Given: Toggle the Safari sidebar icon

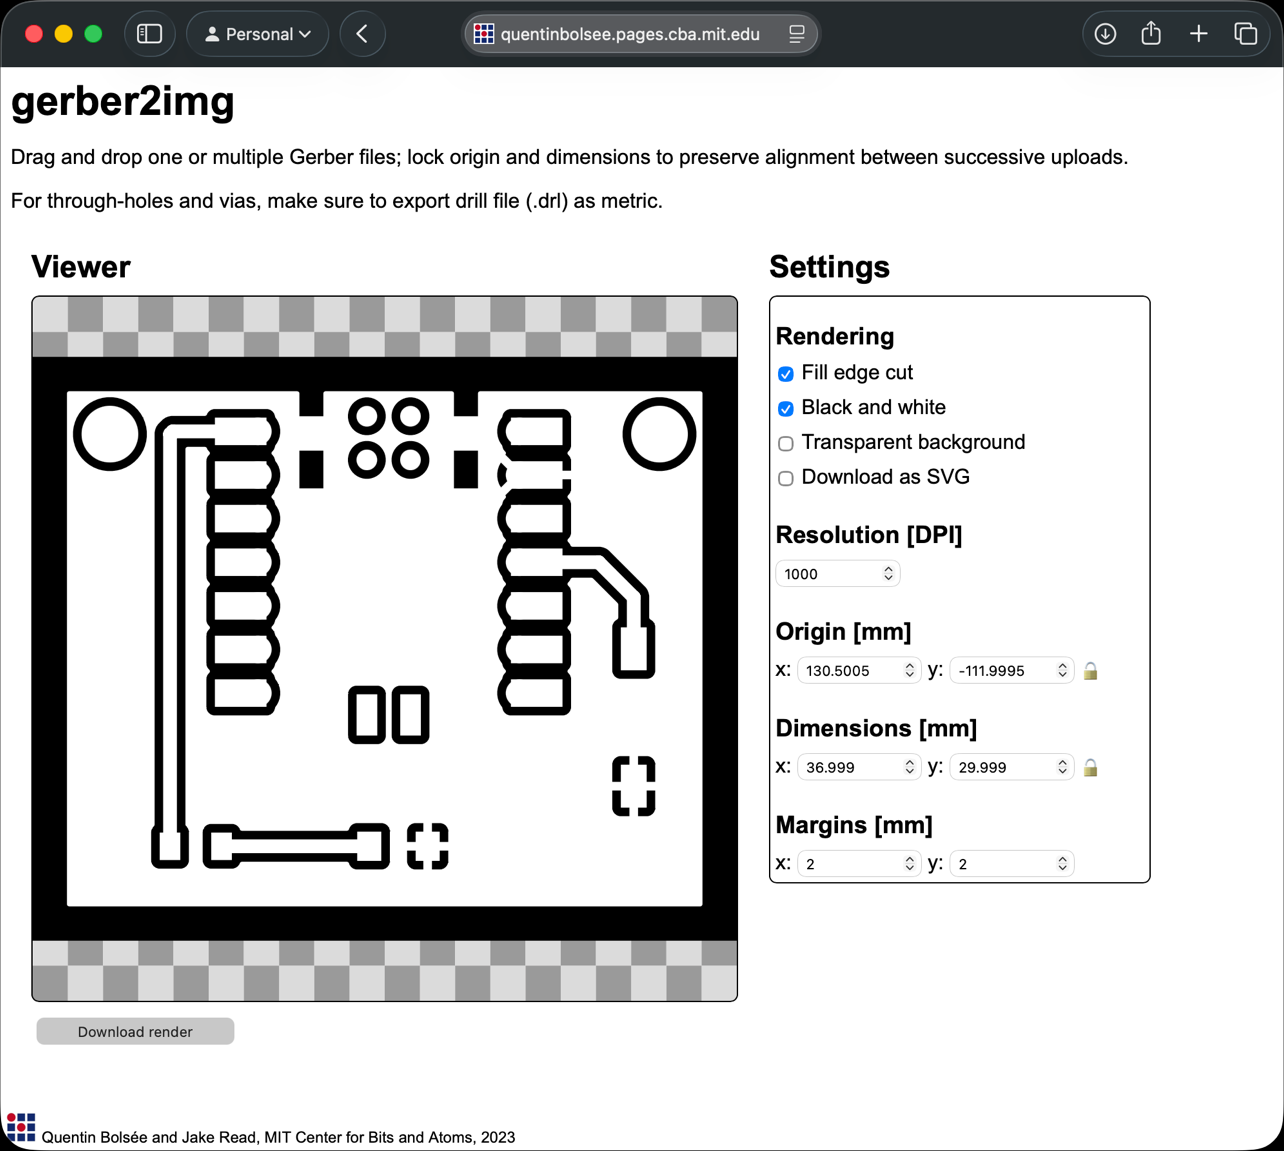Looking at the screenshot, I should pos(150,34).
